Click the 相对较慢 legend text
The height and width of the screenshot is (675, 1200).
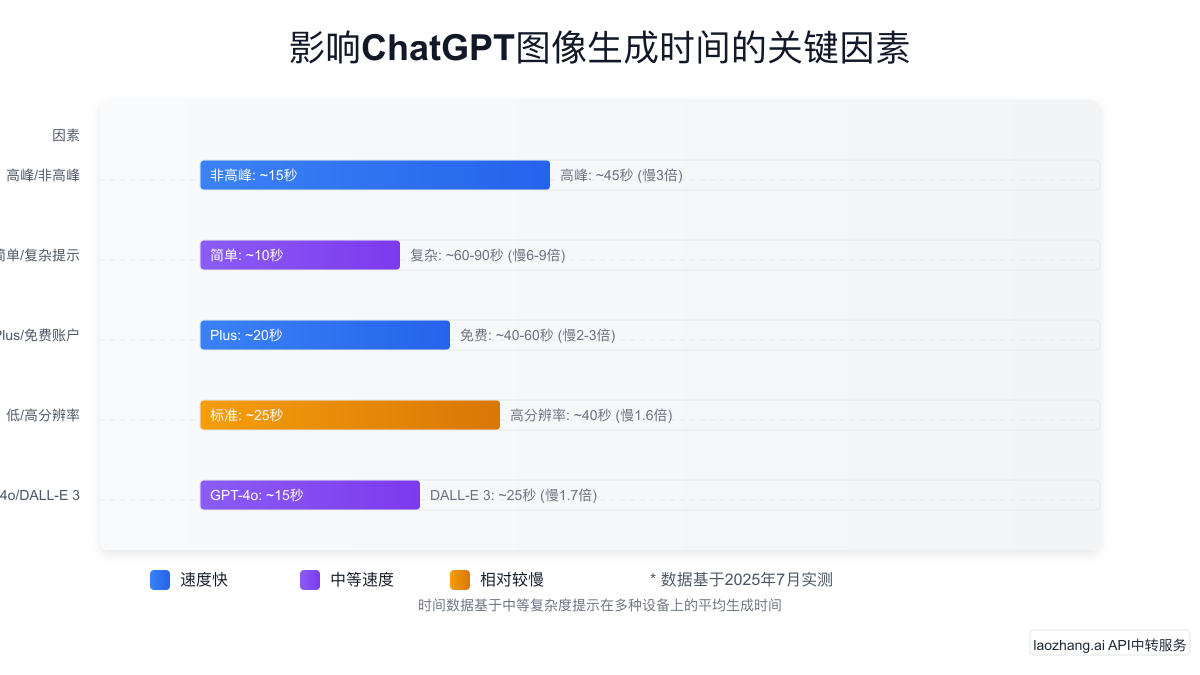pyautogui.click(x=512, y=580)
